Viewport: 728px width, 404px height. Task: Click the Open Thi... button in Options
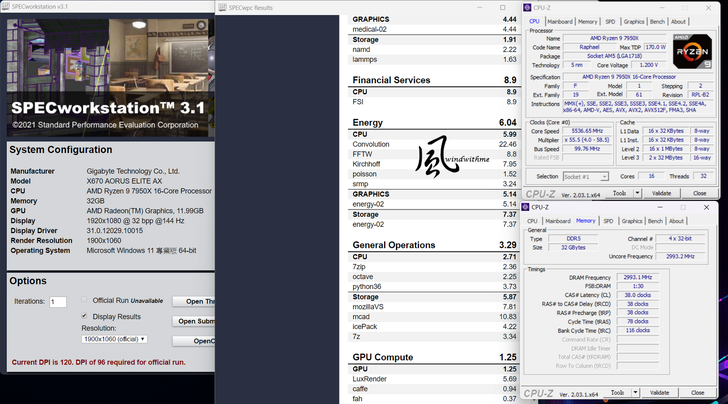[194, 301]
